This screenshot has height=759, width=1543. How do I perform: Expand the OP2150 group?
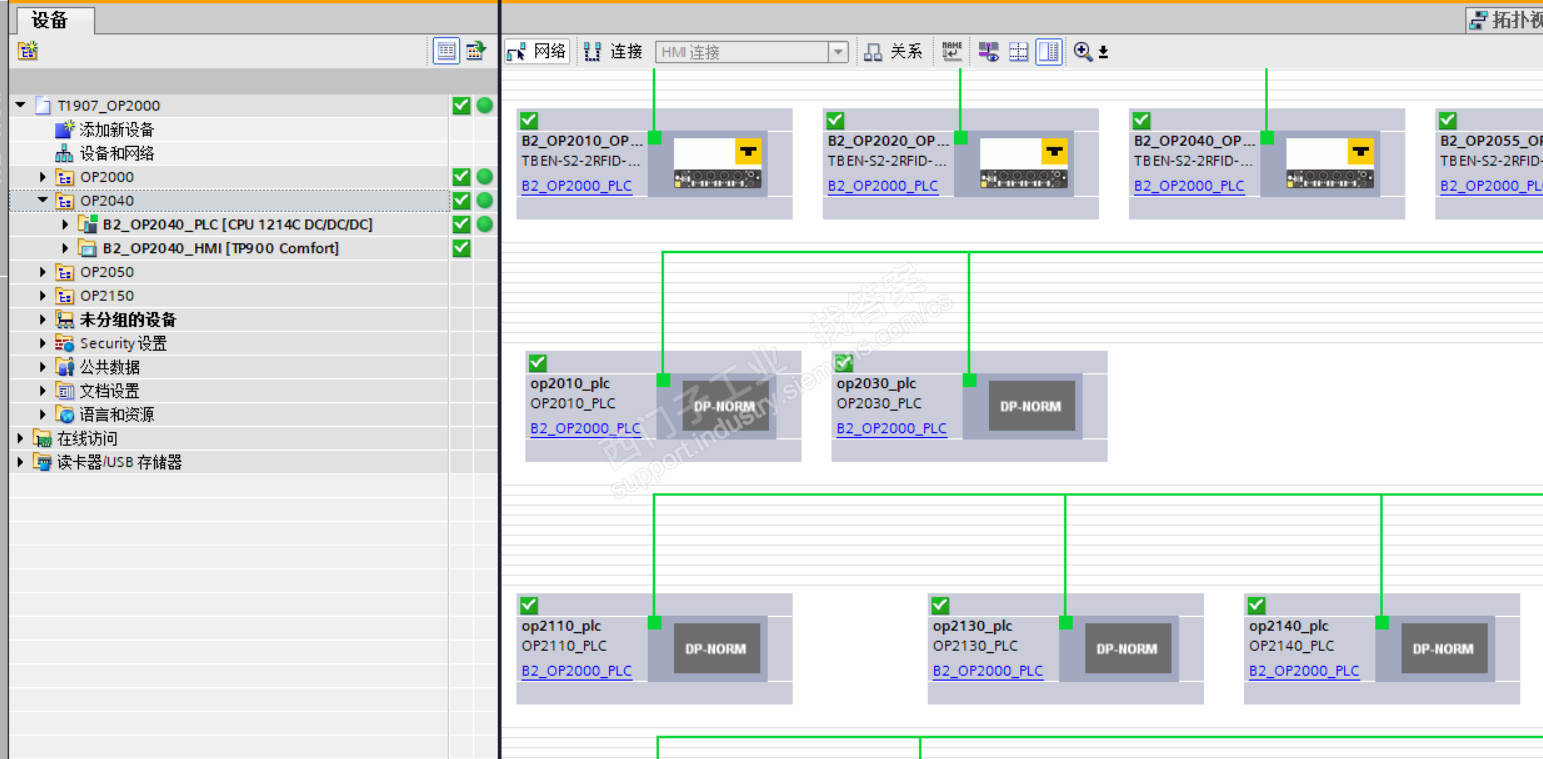coord(43,296)
